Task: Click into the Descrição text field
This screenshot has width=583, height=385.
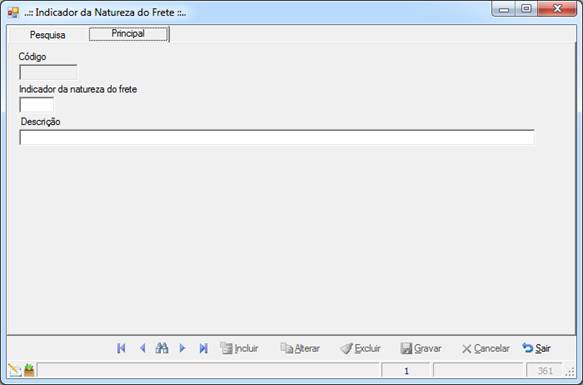Action: click(x=277, y=137)
